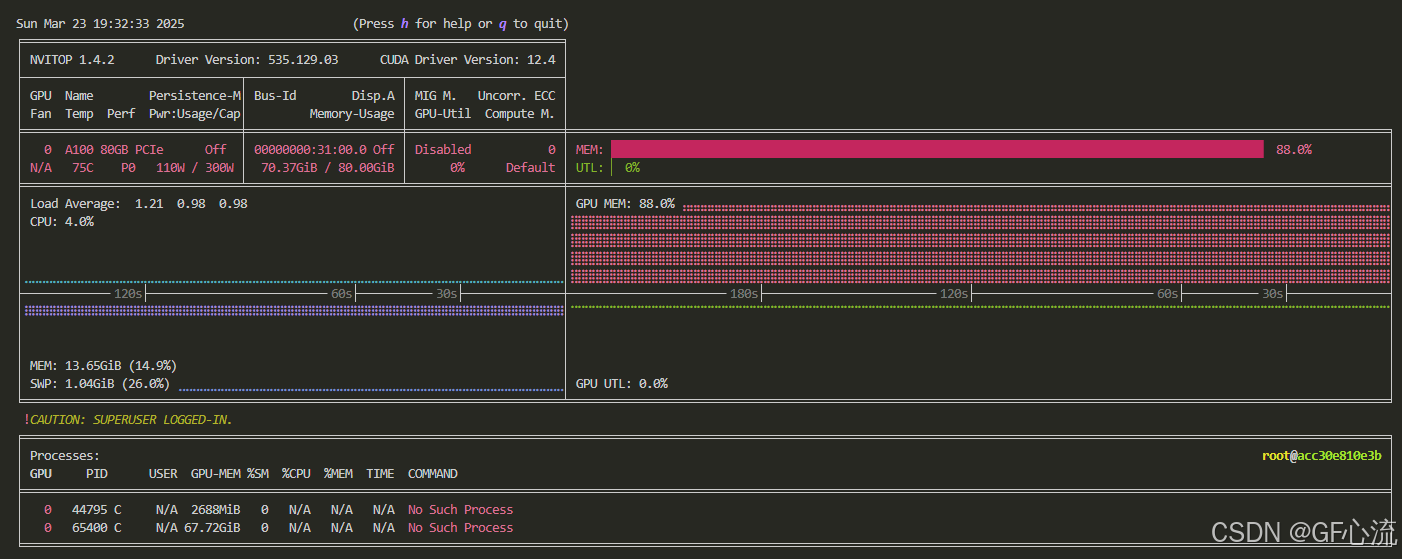Click the %CPU column header
The image size is (1402, 559).
point(296,474)
